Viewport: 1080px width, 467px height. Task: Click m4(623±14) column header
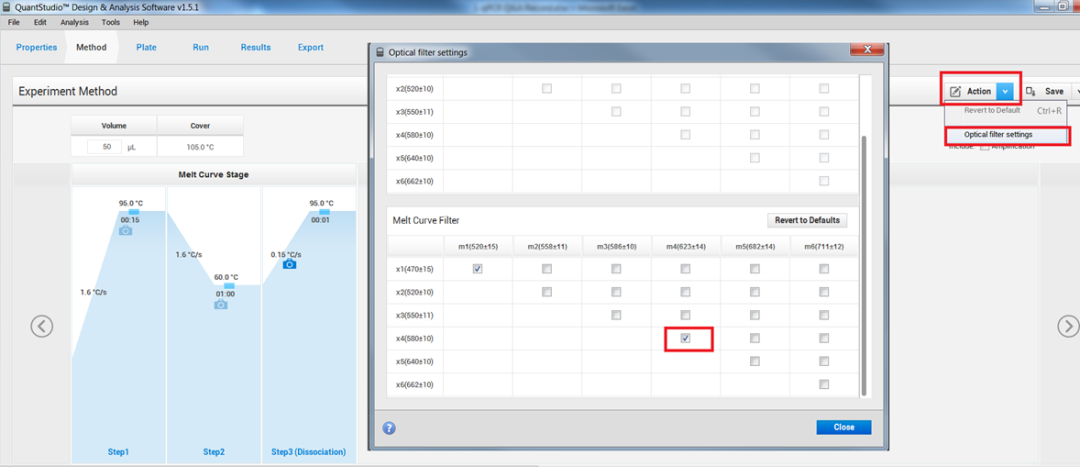click(x=685, y=247)
